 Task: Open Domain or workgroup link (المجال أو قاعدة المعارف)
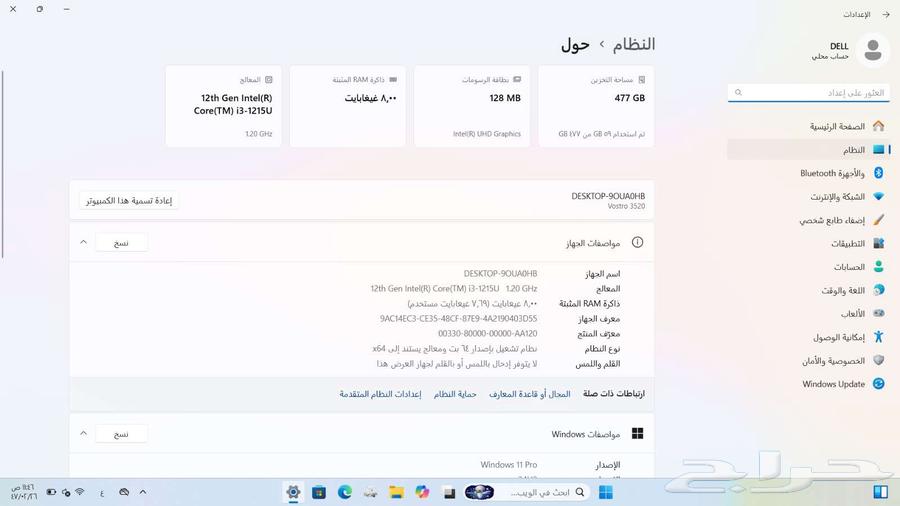(x=530, y=394)
